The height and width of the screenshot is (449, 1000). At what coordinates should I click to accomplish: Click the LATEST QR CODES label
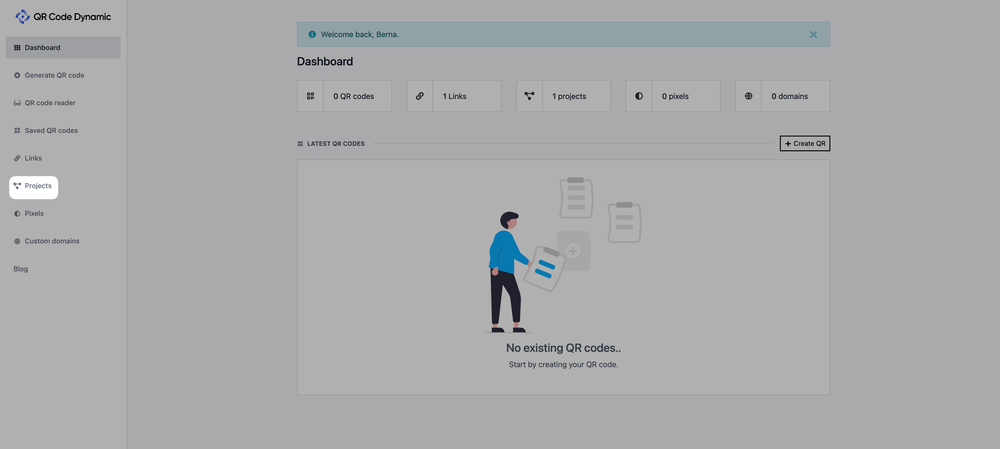(336, 144)
